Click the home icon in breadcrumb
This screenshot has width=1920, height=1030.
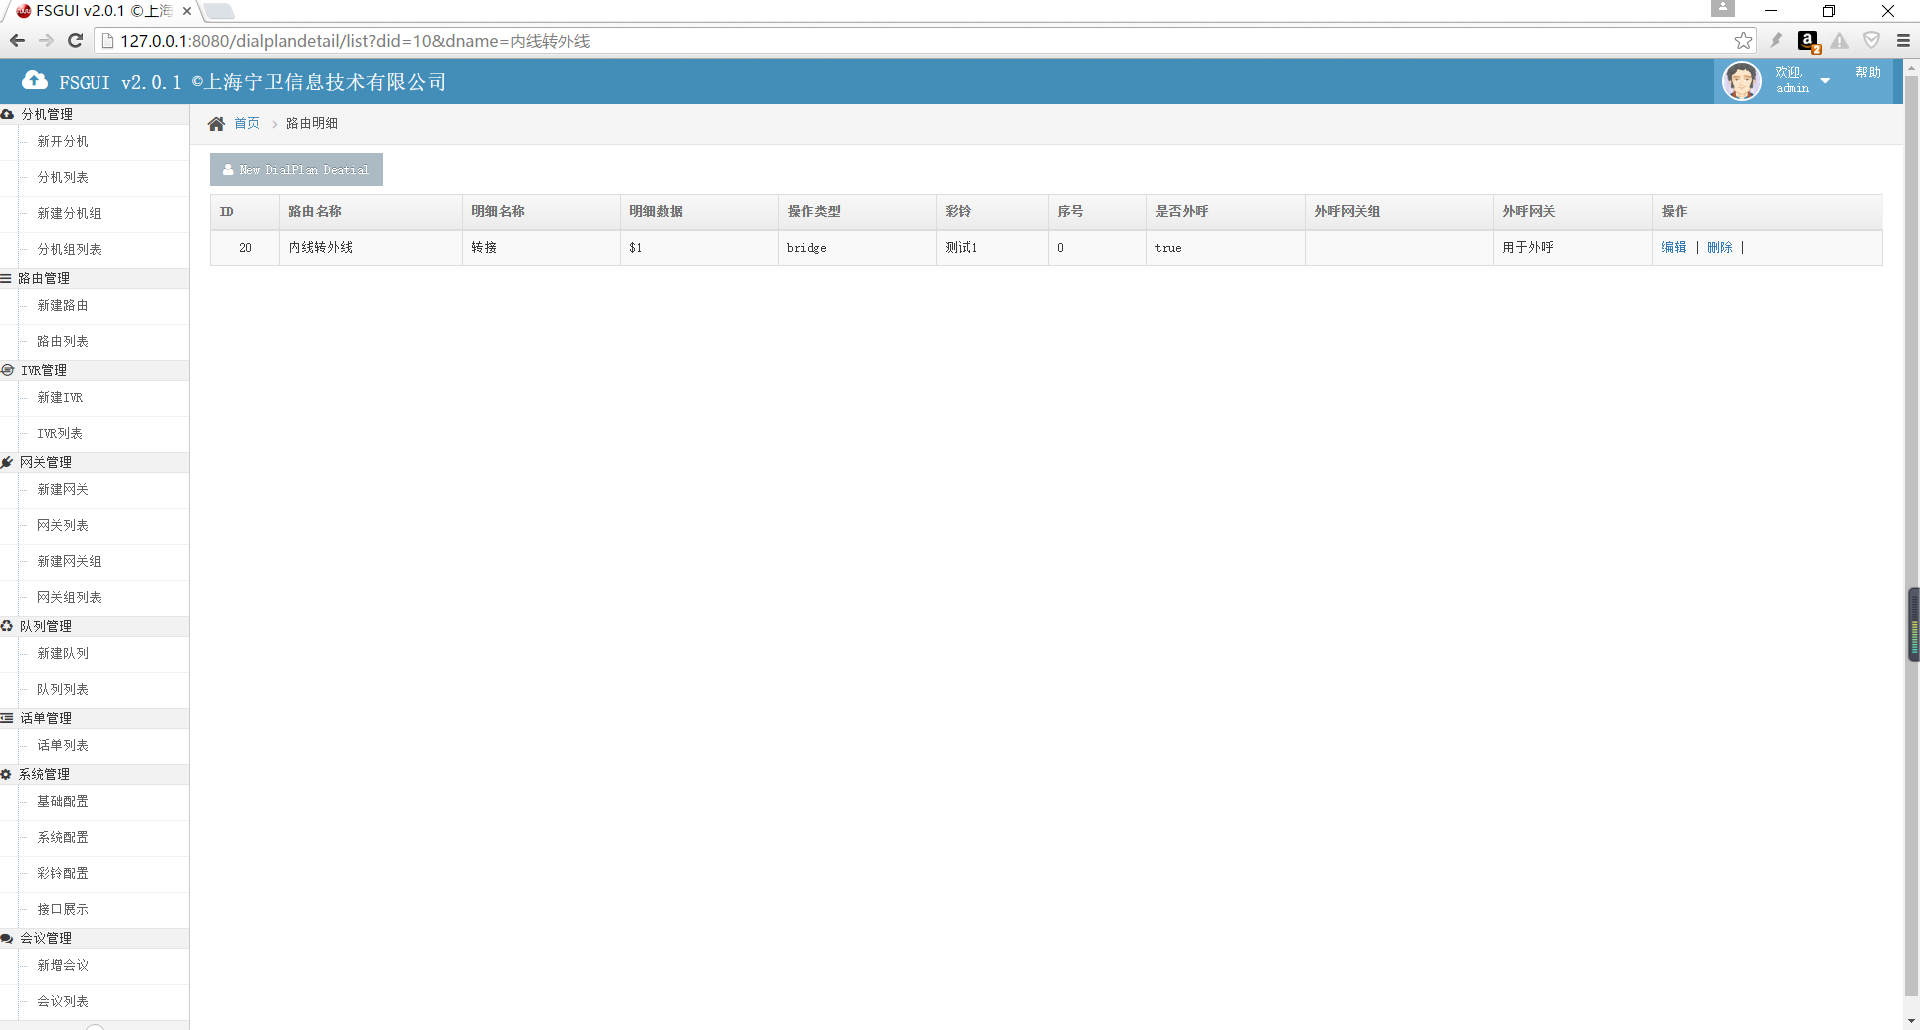click(216, 124)
